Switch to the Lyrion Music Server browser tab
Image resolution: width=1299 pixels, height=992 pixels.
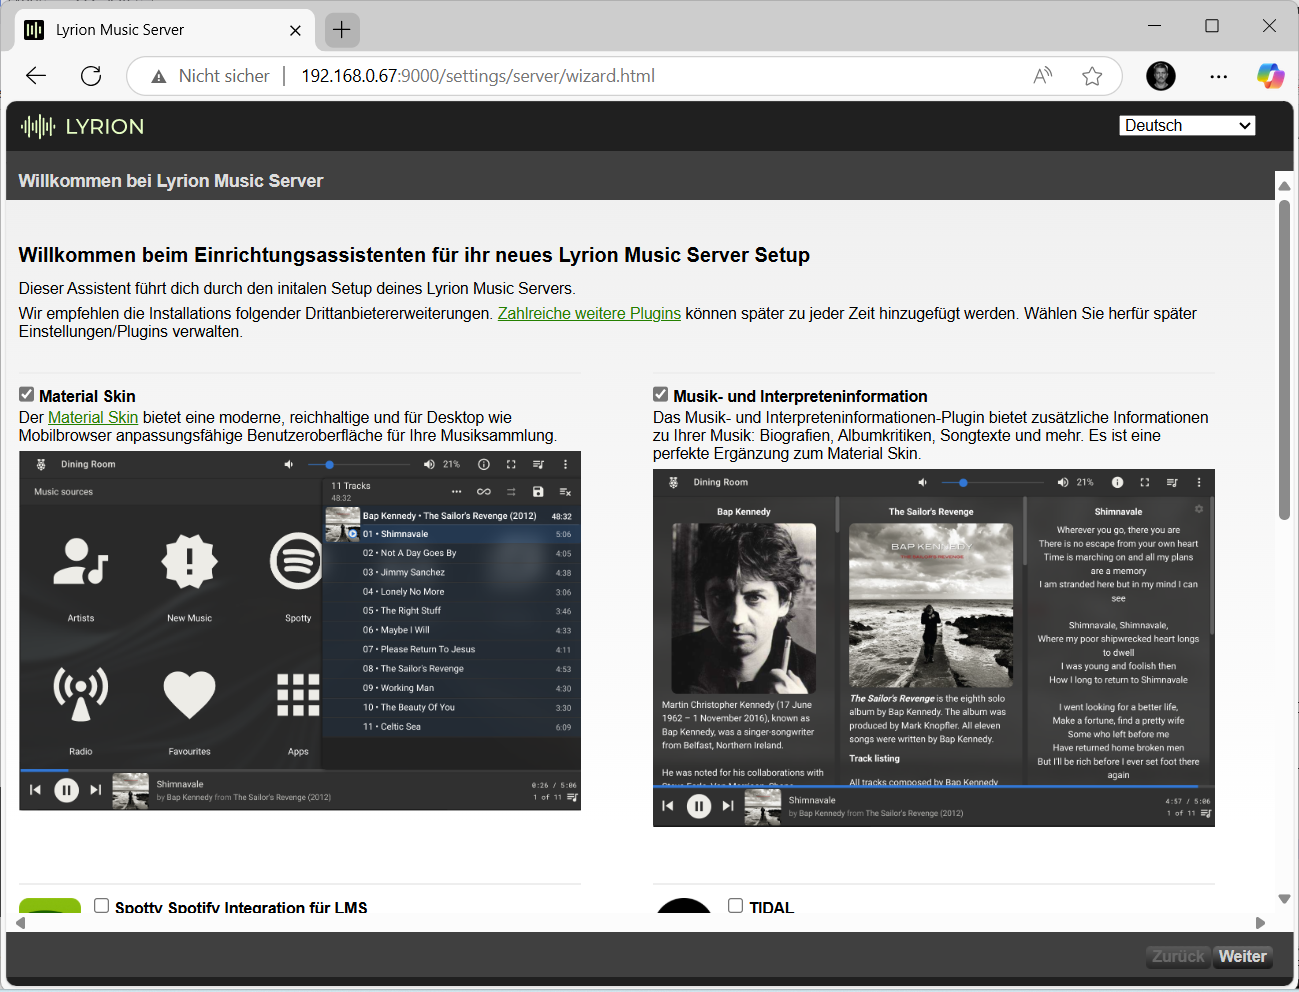tap(163, 30)
